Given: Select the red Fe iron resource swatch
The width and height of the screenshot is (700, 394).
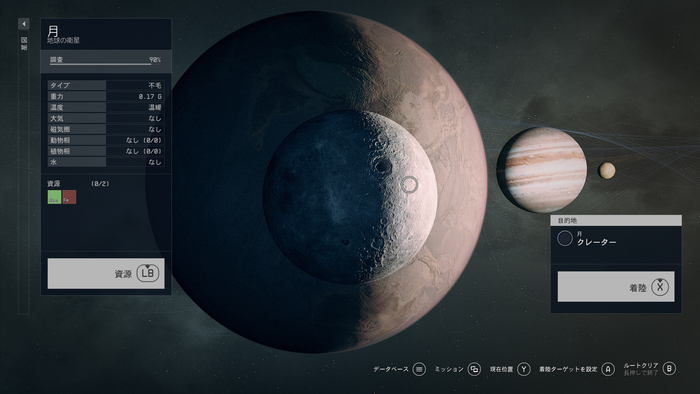Looking at the screenshot, I should (x=69, y=197).
